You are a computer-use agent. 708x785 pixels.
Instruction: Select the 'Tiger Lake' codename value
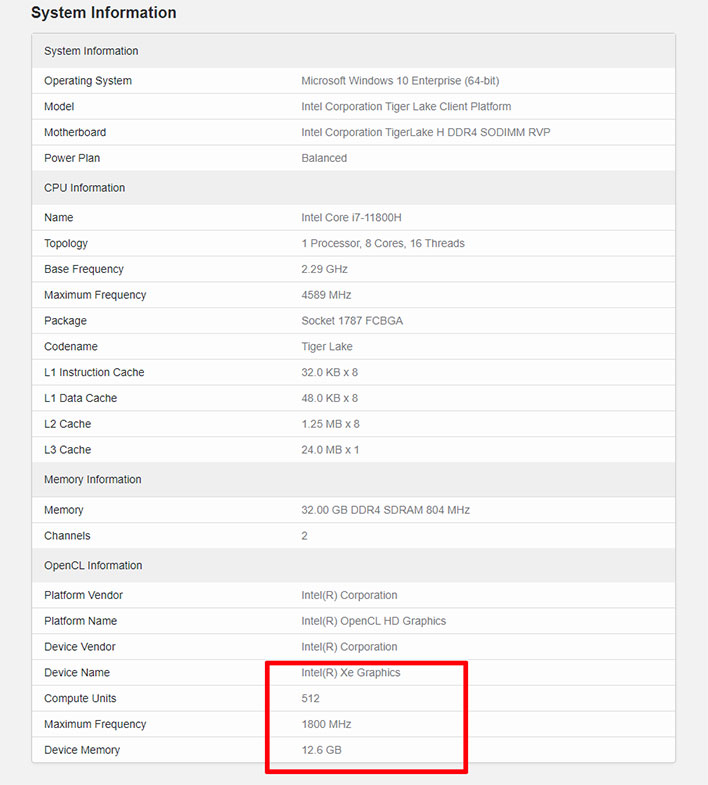[327, 346]
